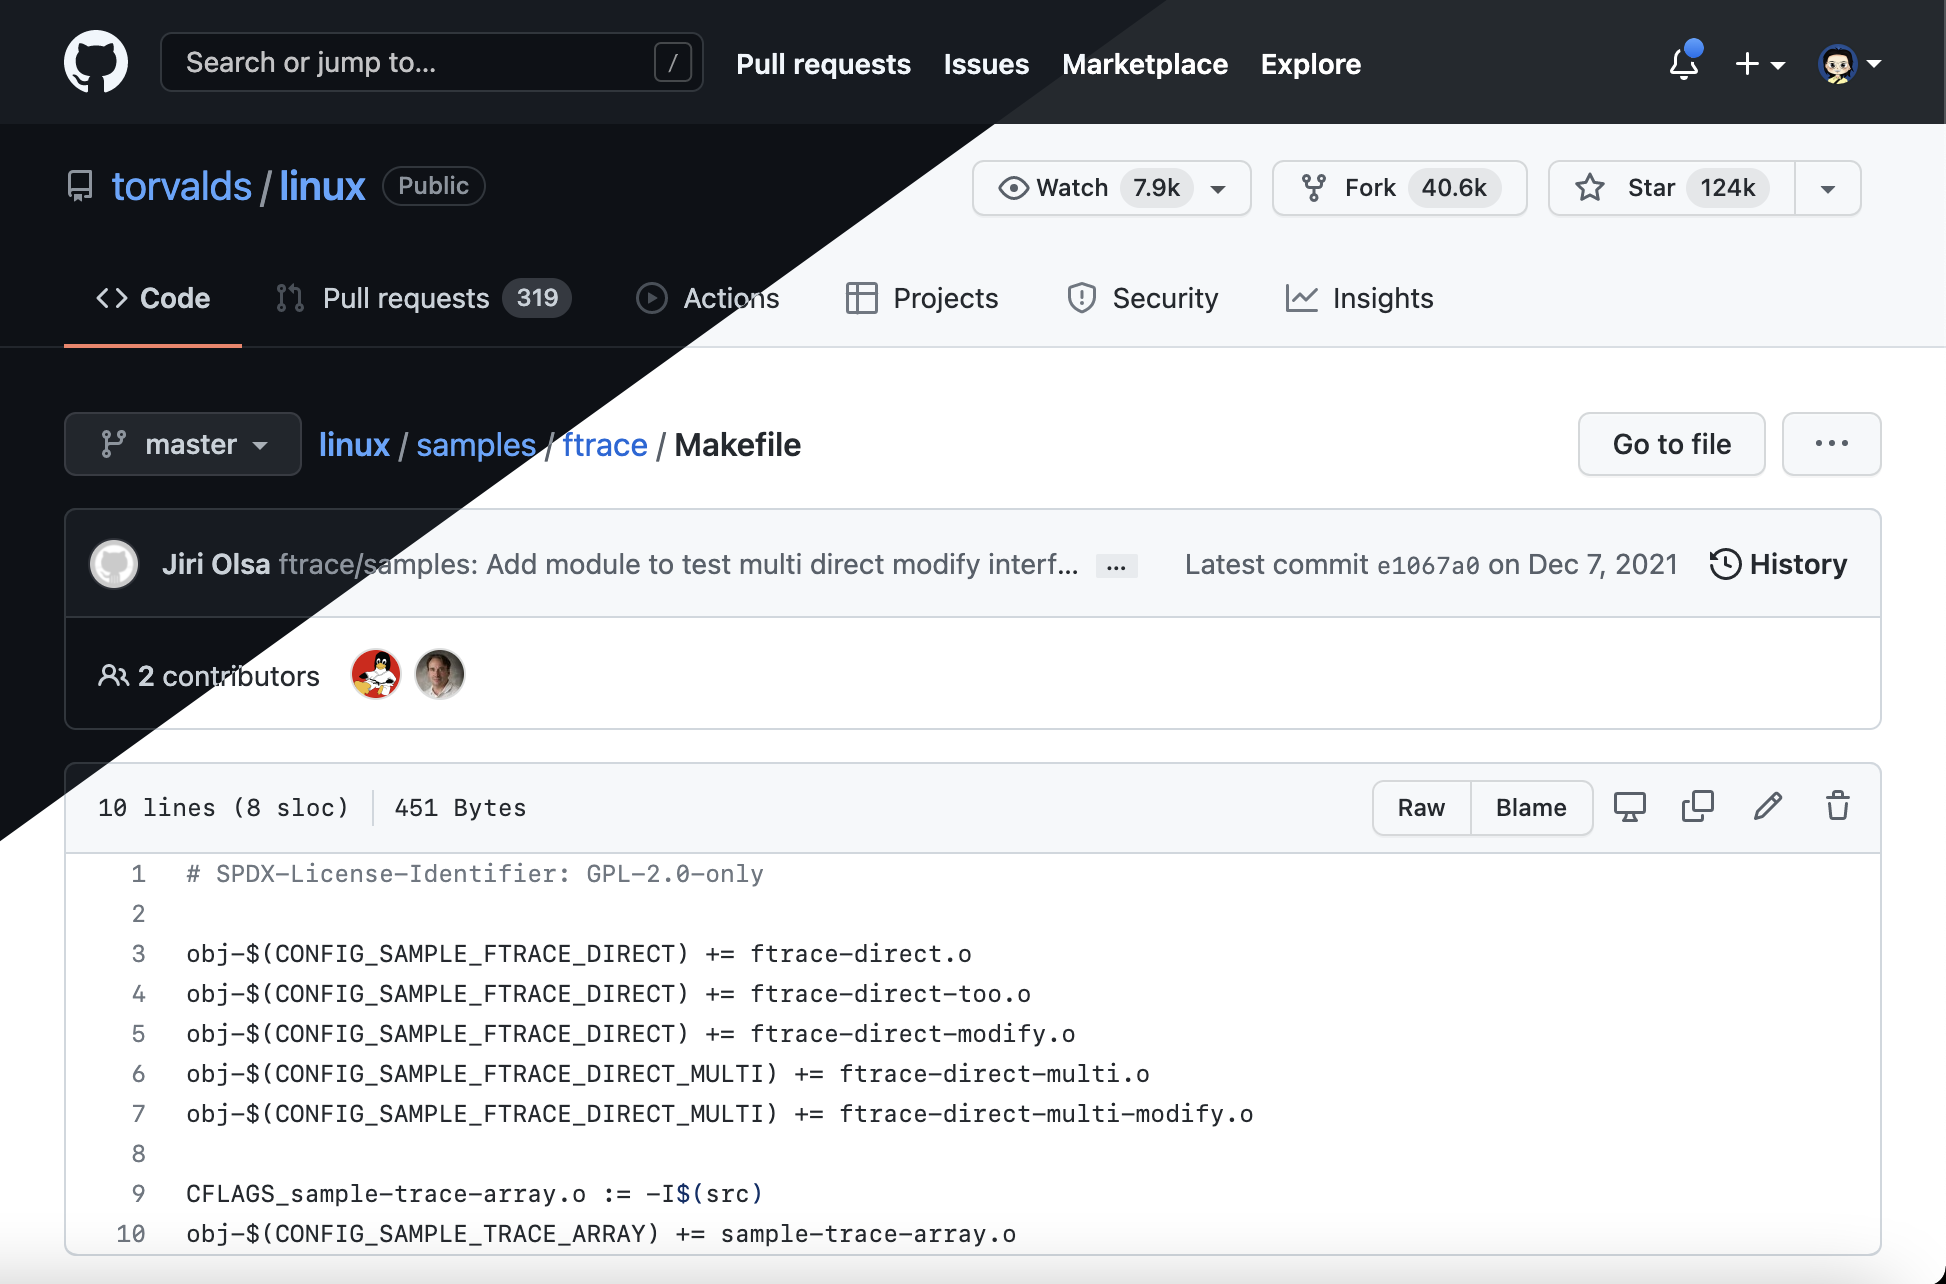Click Tux penguin contributor avatar
The image size is (1946, 1284).
click(376, 675)
